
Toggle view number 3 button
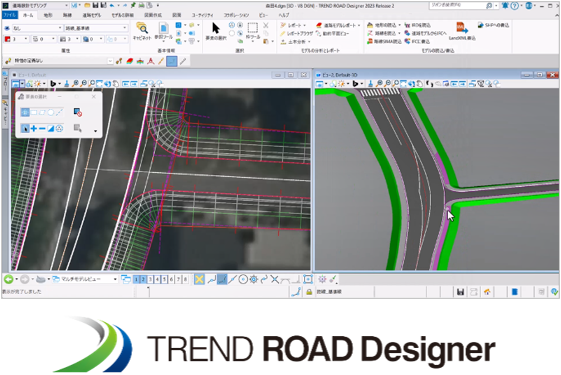click(x=150, y=279)
